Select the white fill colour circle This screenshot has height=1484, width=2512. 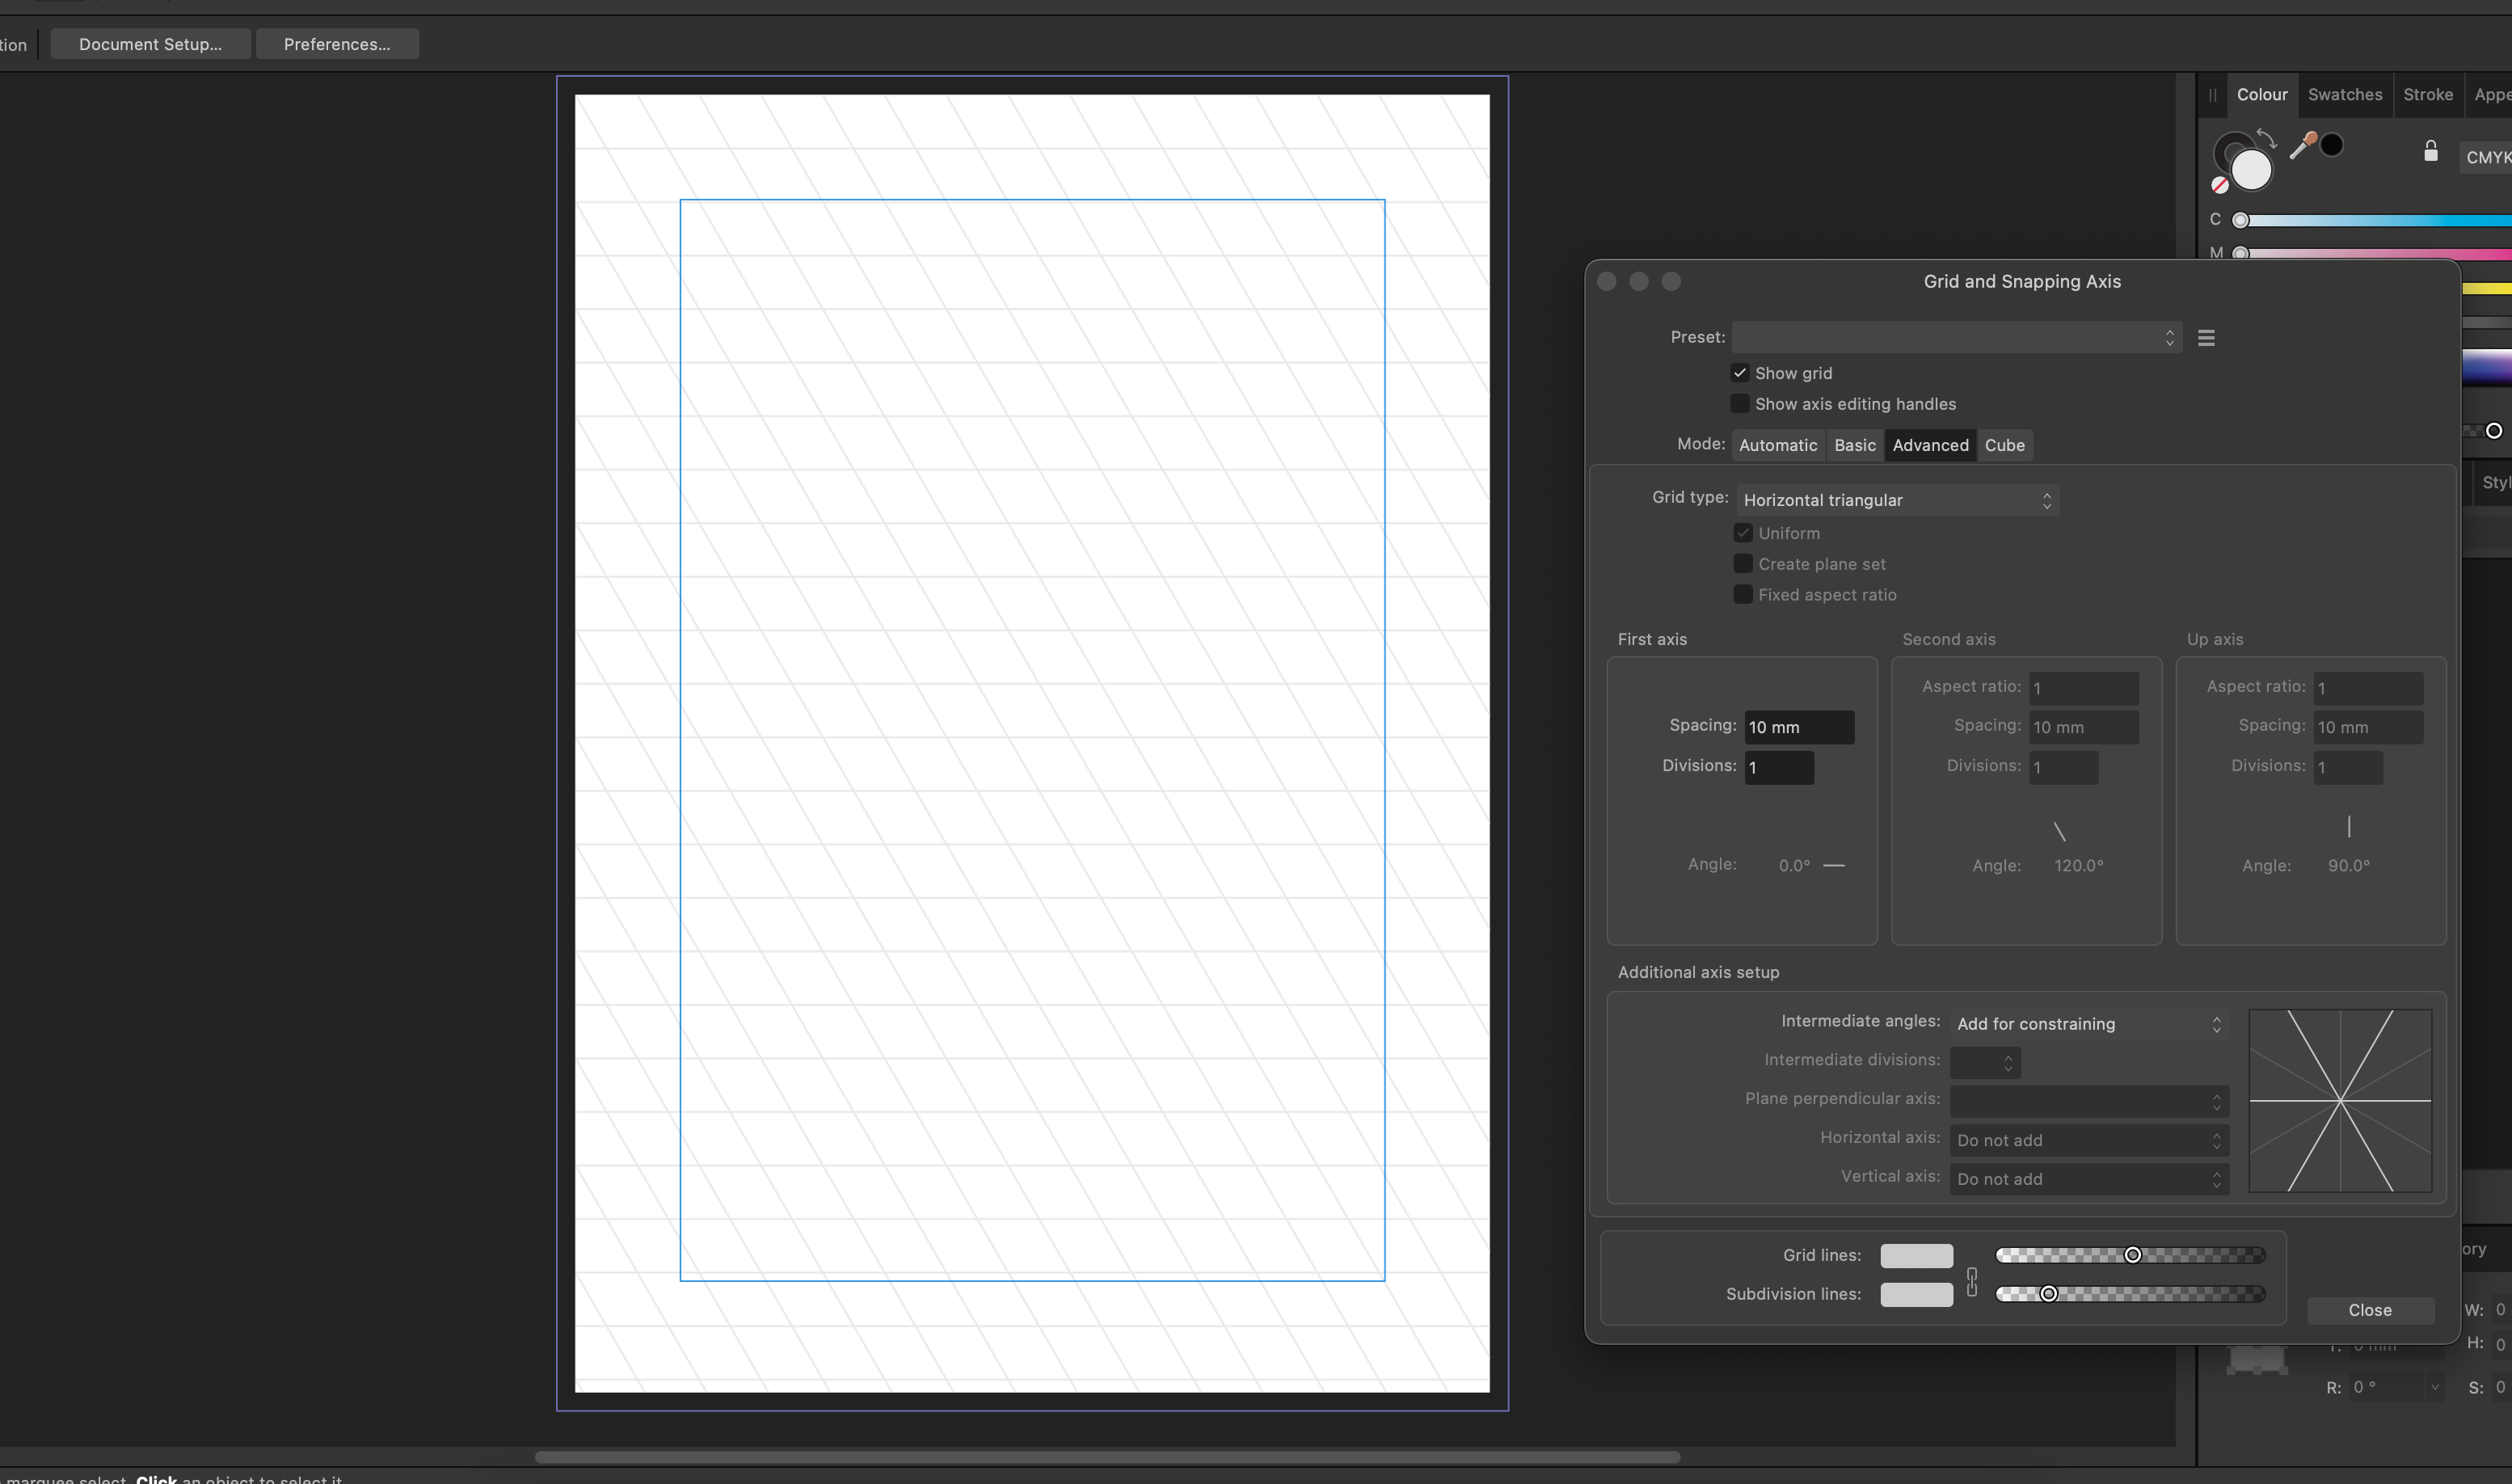(2251, 170)
